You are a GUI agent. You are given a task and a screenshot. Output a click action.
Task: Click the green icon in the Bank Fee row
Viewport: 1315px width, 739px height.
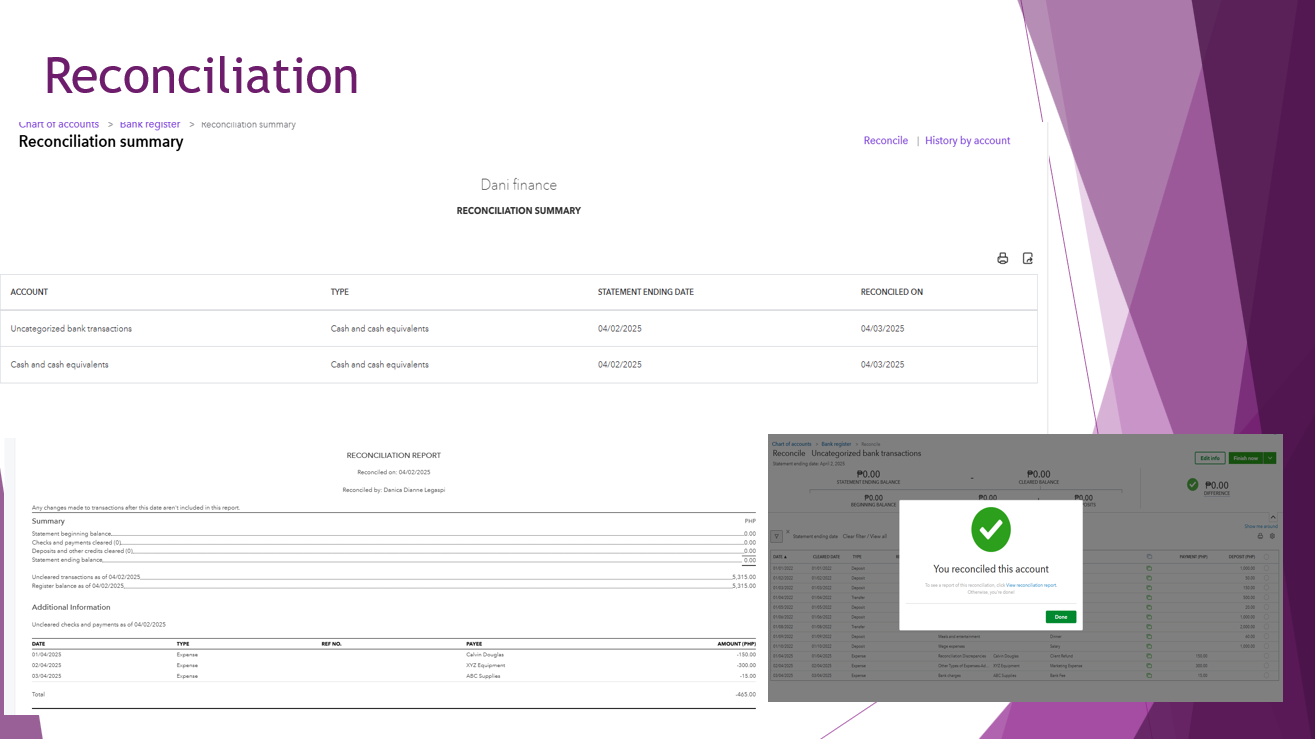pyautogui.click(x=1149, y=675)
